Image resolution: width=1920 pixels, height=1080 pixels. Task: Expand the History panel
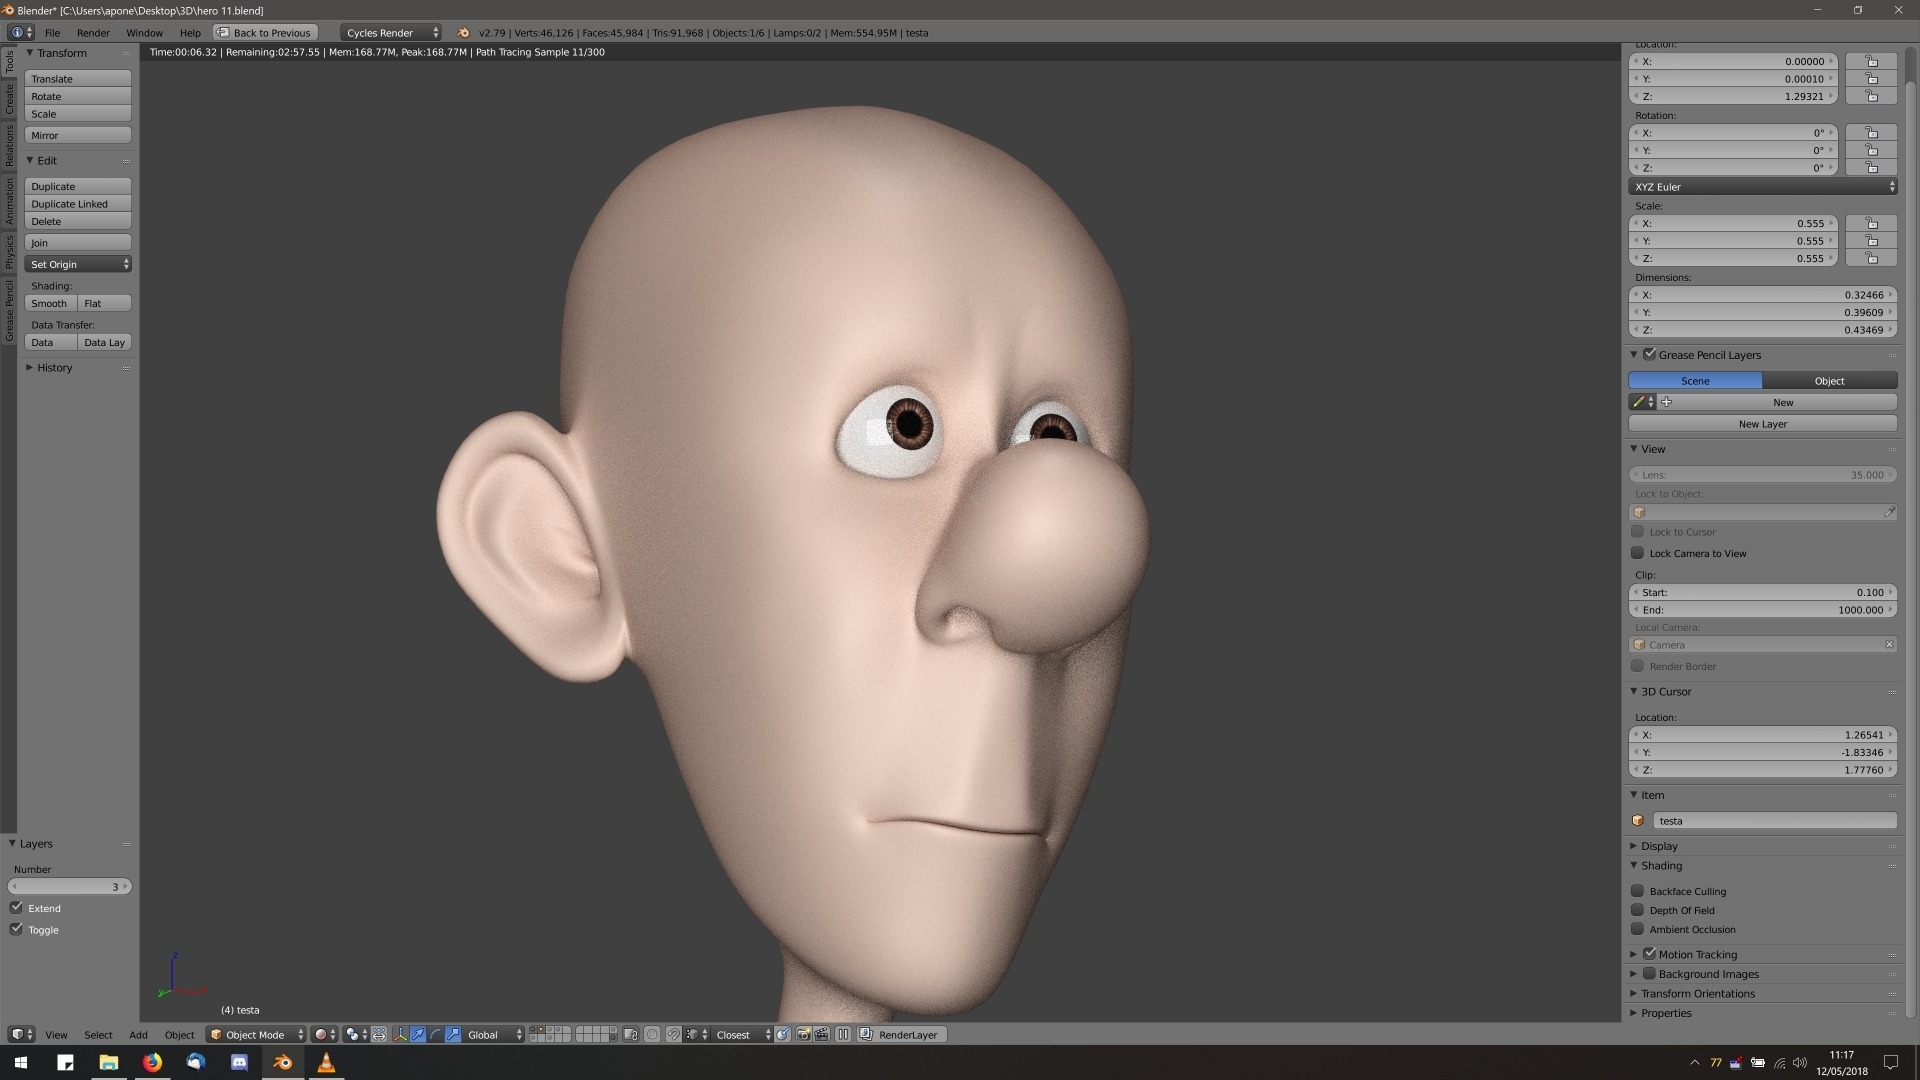pyautogui.click(x=54, y=368)
